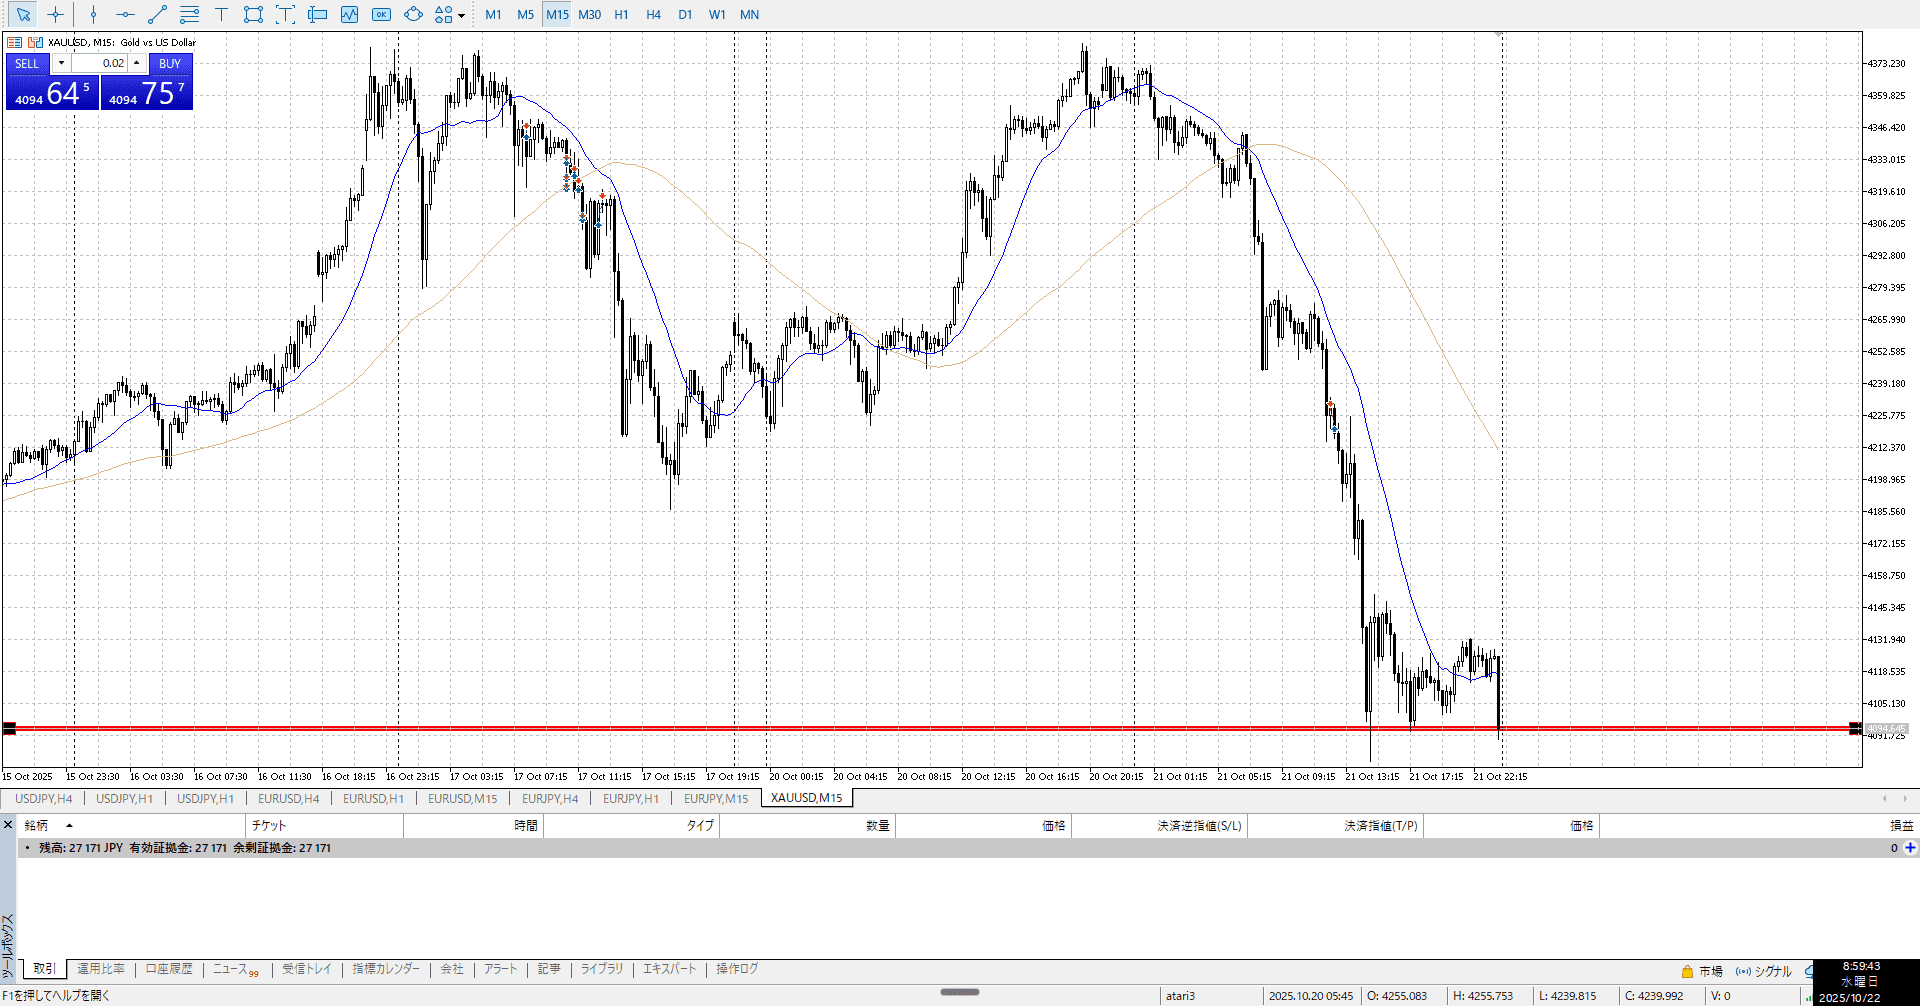
Task: Pick the vertical line drawing tool
Action: (93, 15)
